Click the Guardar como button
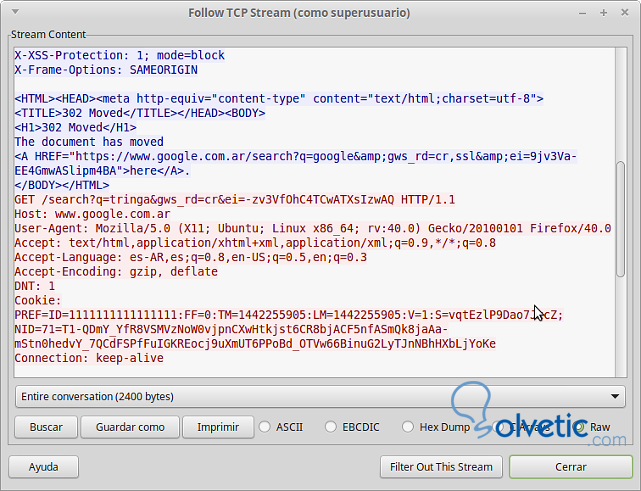This screenshot has height=491, width=641. pos(130,427)
